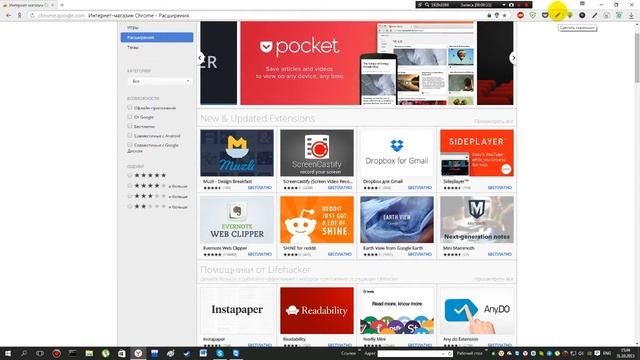Screen dimensions: 640x360
Task: Show next banner with right carousel arrow
Action: pyautogui.click(x=513, y=58)
